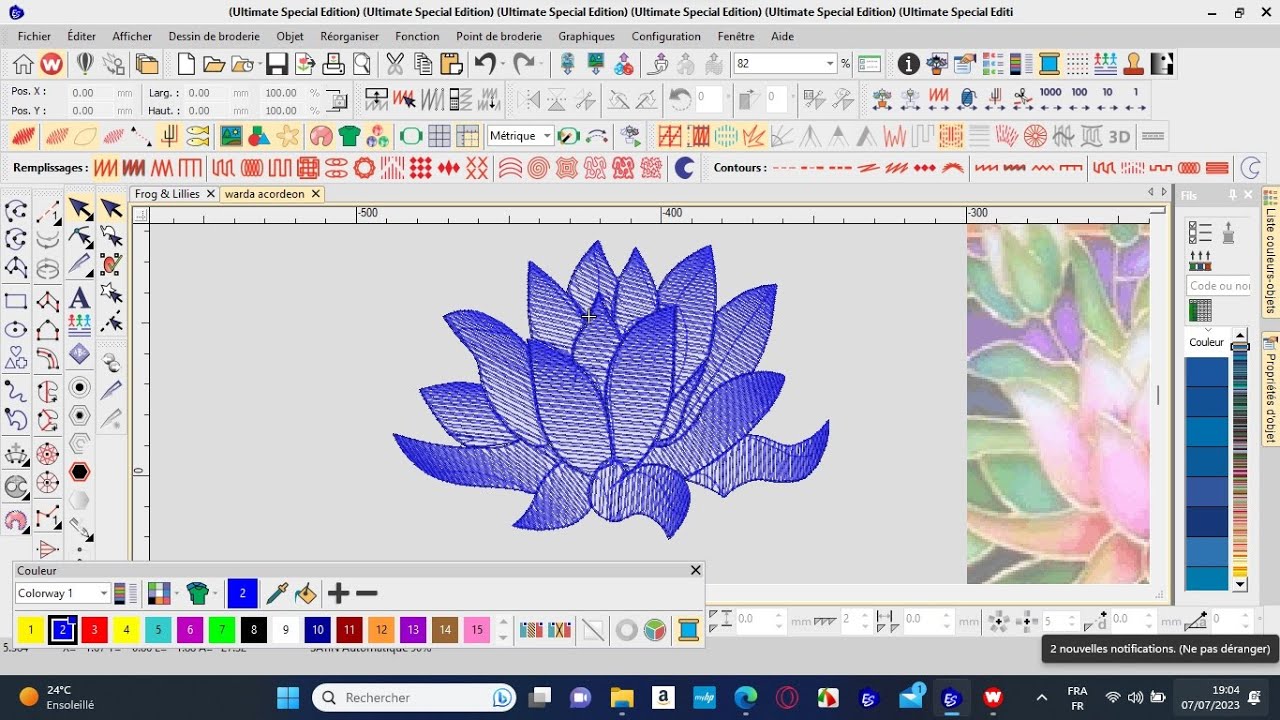Select the red hexagon tool in left toolbox
The width and height of the screenshot is (1280, 720).
click(x=80, y=471)
